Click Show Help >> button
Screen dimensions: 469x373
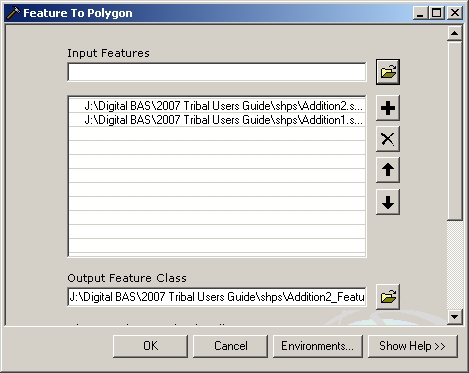413,346
